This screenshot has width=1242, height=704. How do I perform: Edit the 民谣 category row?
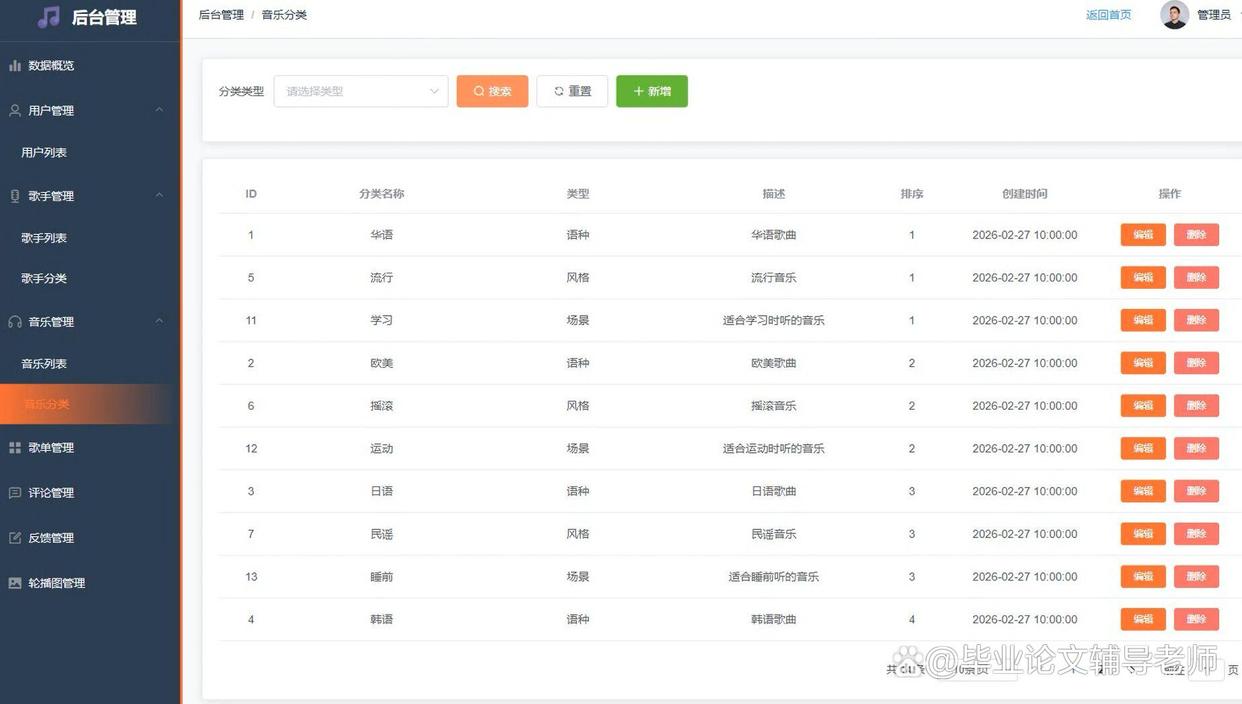pyautogui.click(x=1143, y=534)
